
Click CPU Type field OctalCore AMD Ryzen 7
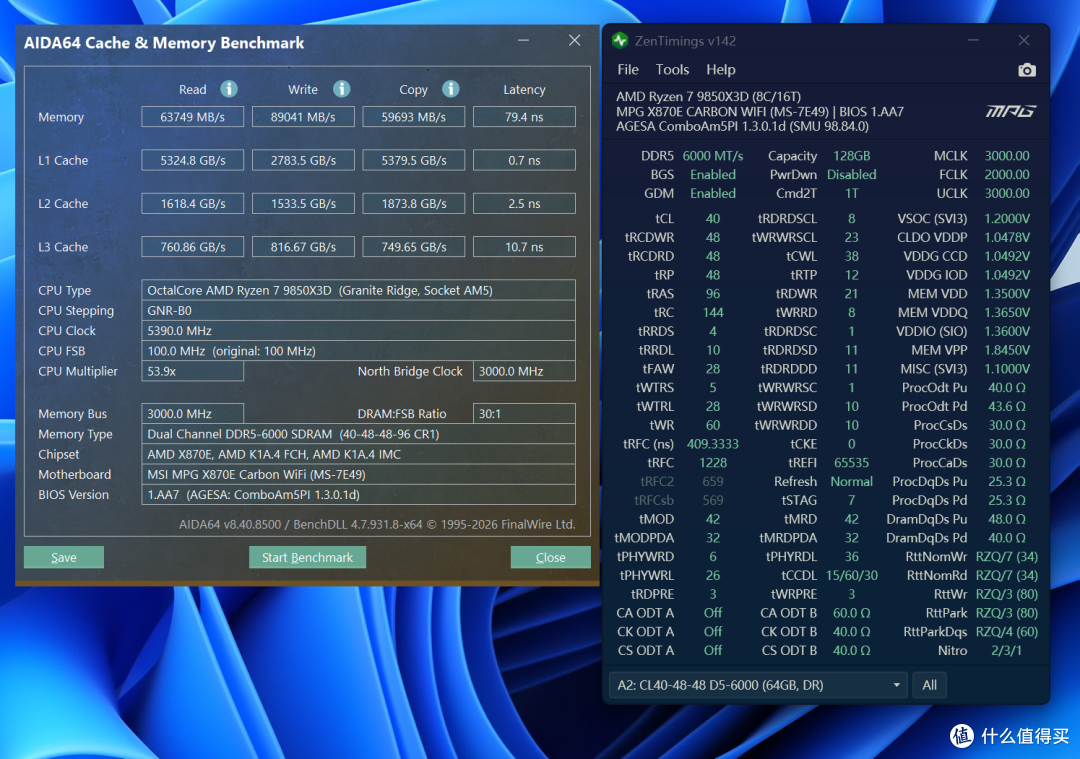click(x=358, y=291)
